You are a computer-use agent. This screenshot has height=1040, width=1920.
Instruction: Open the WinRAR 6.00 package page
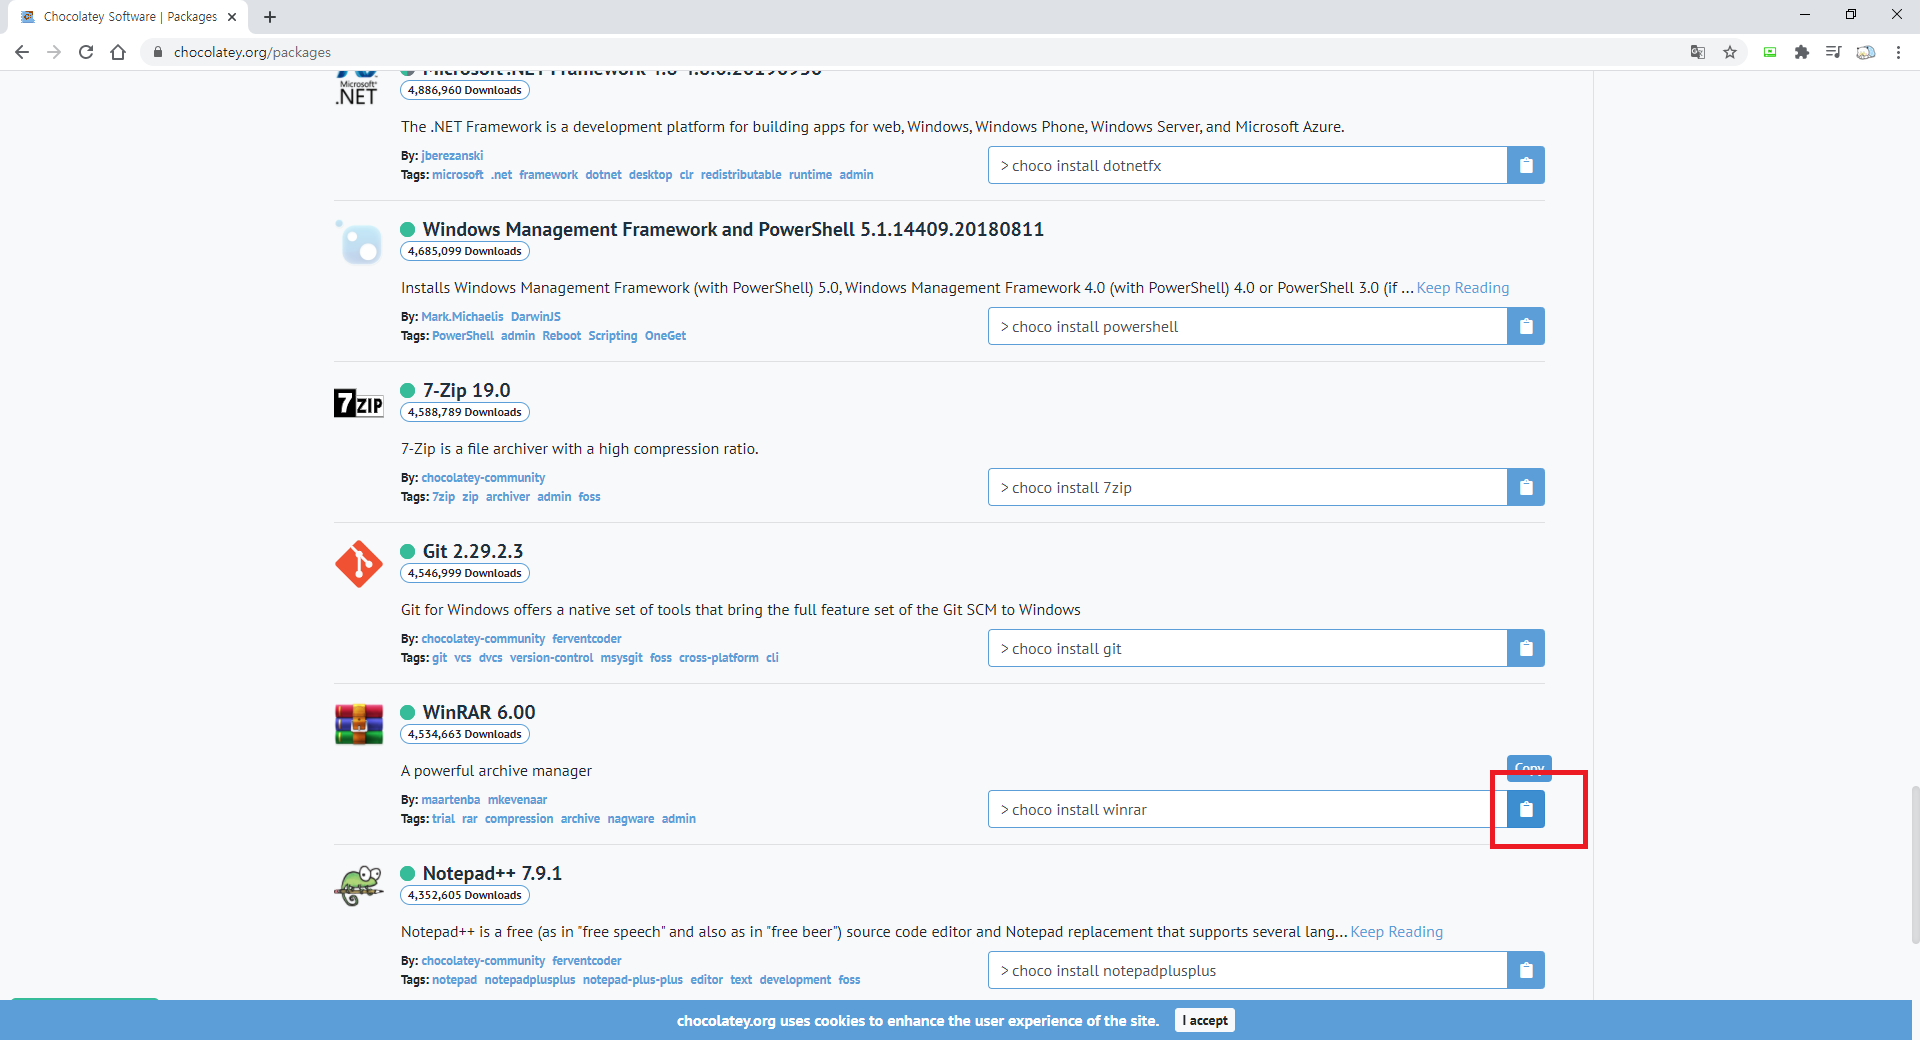tap(479, 712)
